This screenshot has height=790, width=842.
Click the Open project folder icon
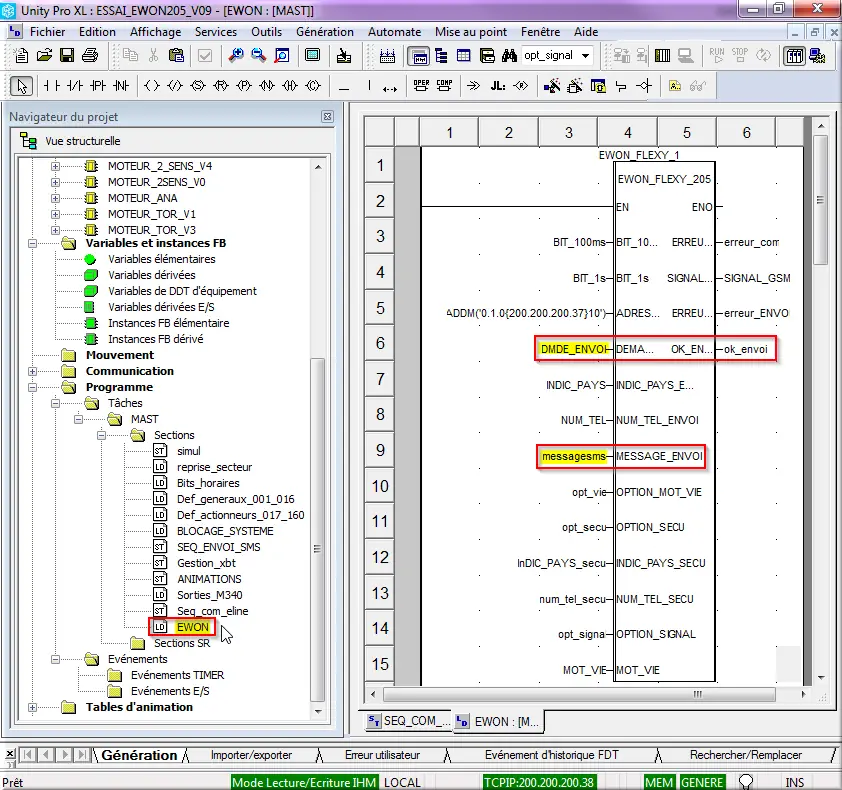(x=45, y=55)
